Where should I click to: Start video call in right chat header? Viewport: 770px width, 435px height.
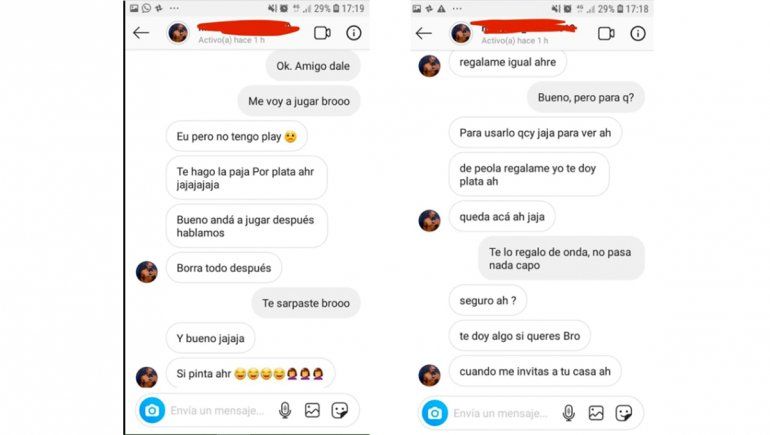(x=606, y=33)
